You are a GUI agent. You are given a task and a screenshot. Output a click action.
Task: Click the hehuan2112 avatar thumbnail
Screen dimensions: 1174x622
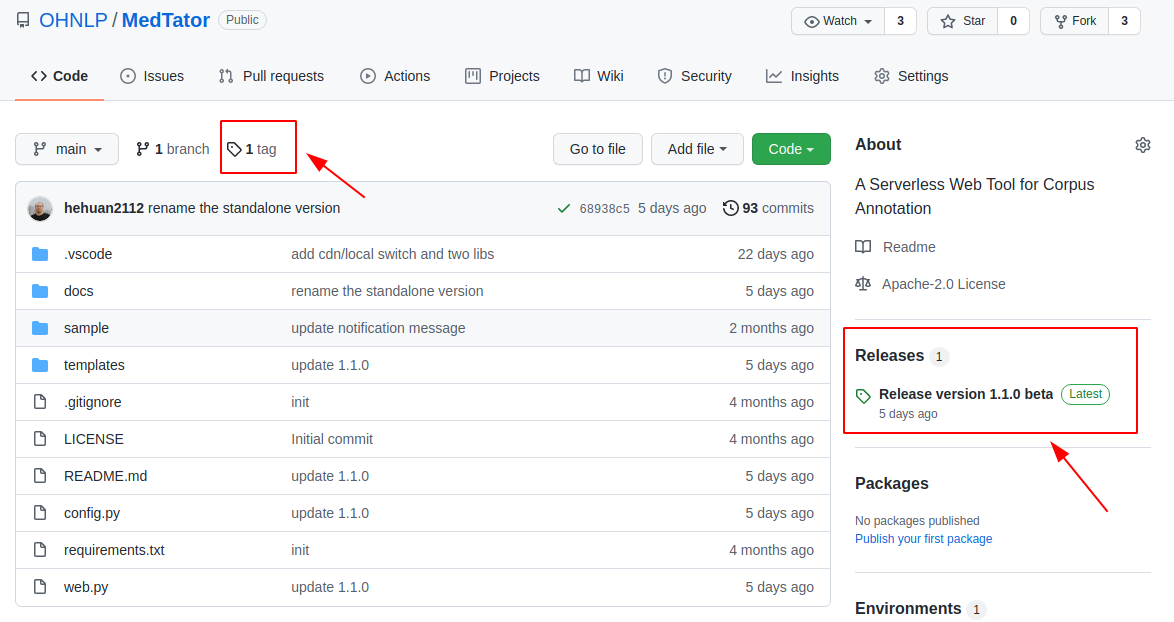pos(40,208)
